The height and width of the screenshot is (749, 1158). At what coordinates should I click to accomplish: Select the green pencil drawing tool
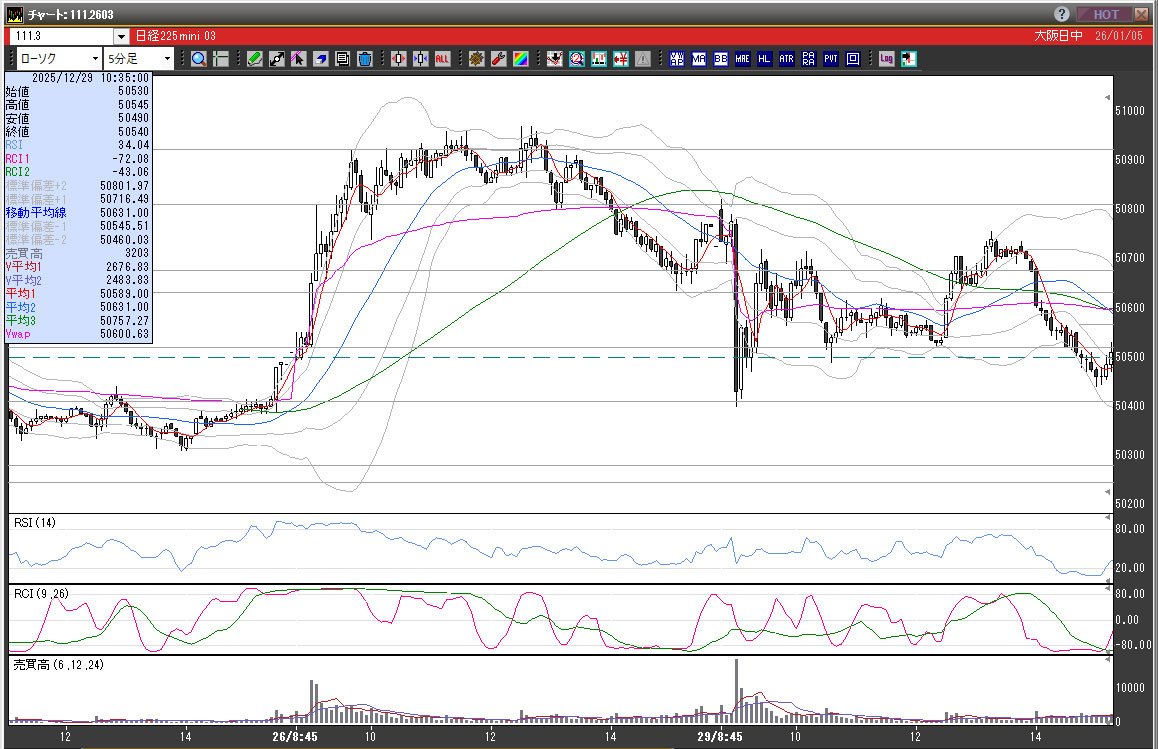point(255,59)
